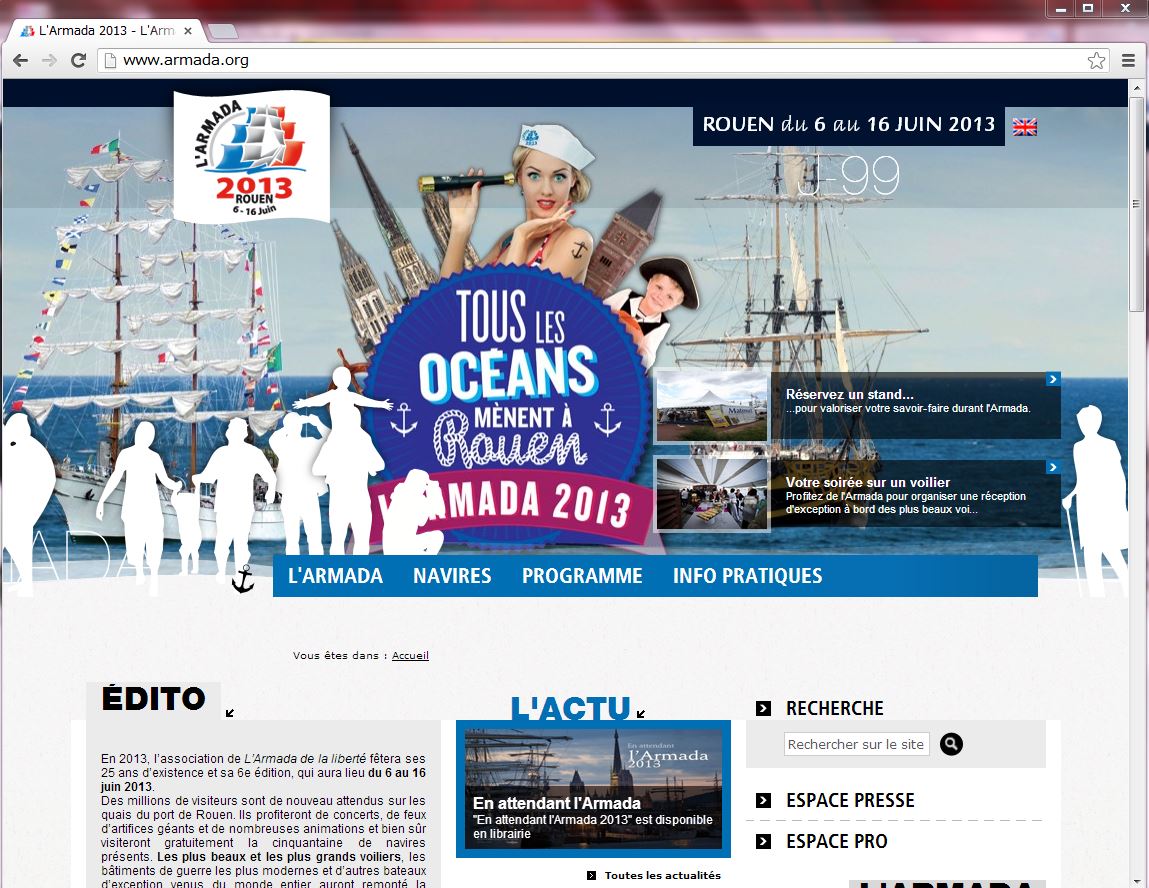Image resolution: width=1149 pixels, height=888 pixels.
Task: Open the L'ARMADA navigation menu
Action: click(x=335, y=576)
